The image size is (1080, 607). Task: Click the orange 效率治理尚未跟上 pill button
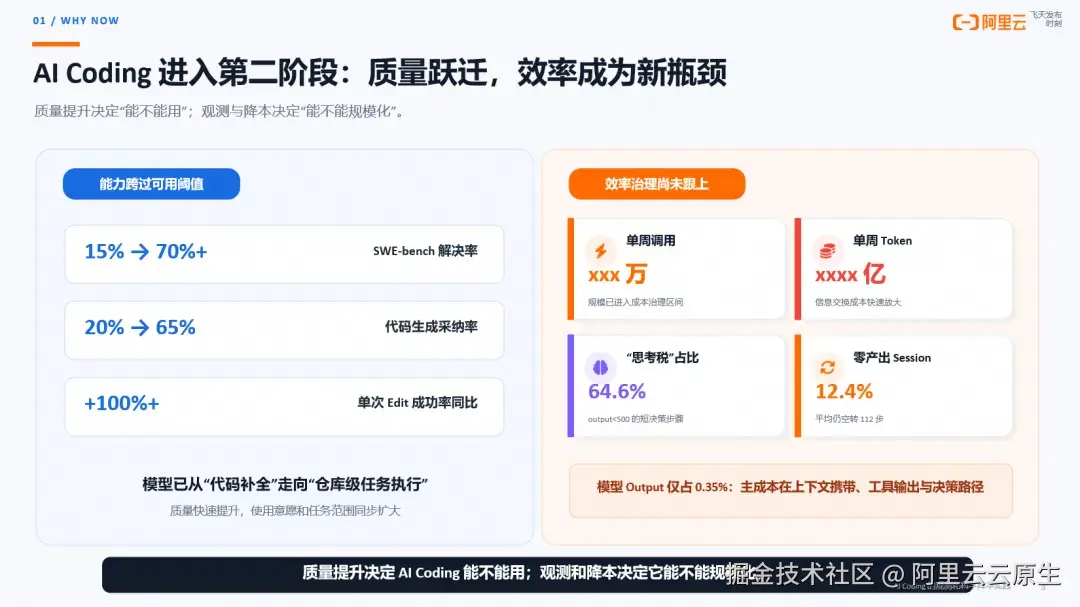(657, 184)
